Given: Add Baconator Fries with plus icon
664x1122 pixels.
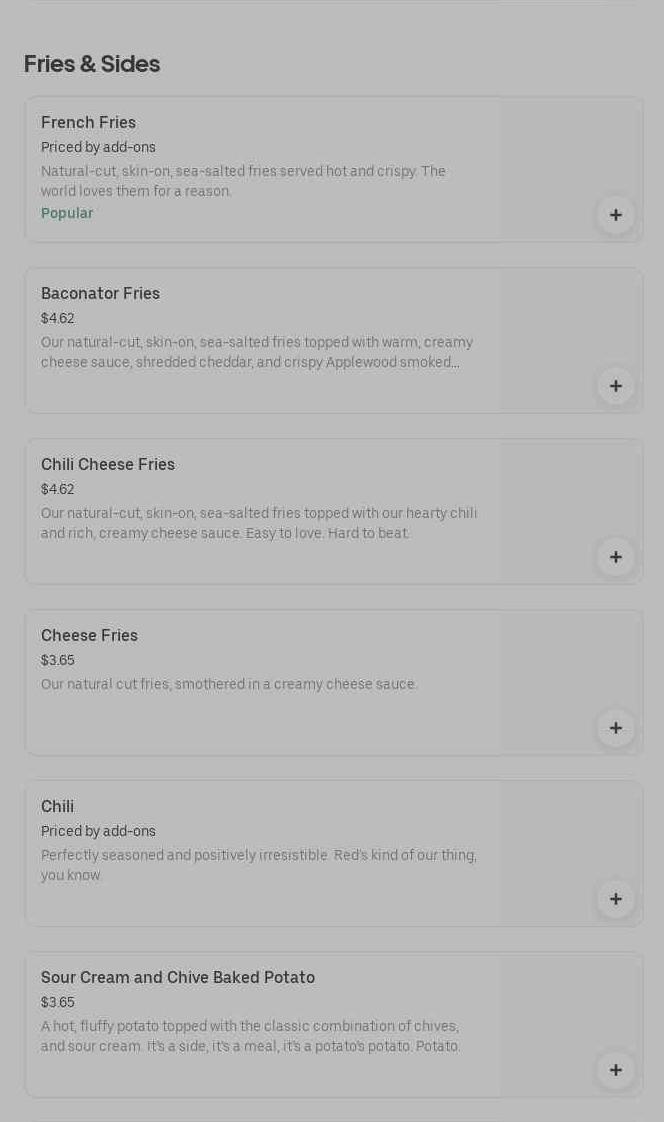Looking at the screenshot, I should point(615,386).
